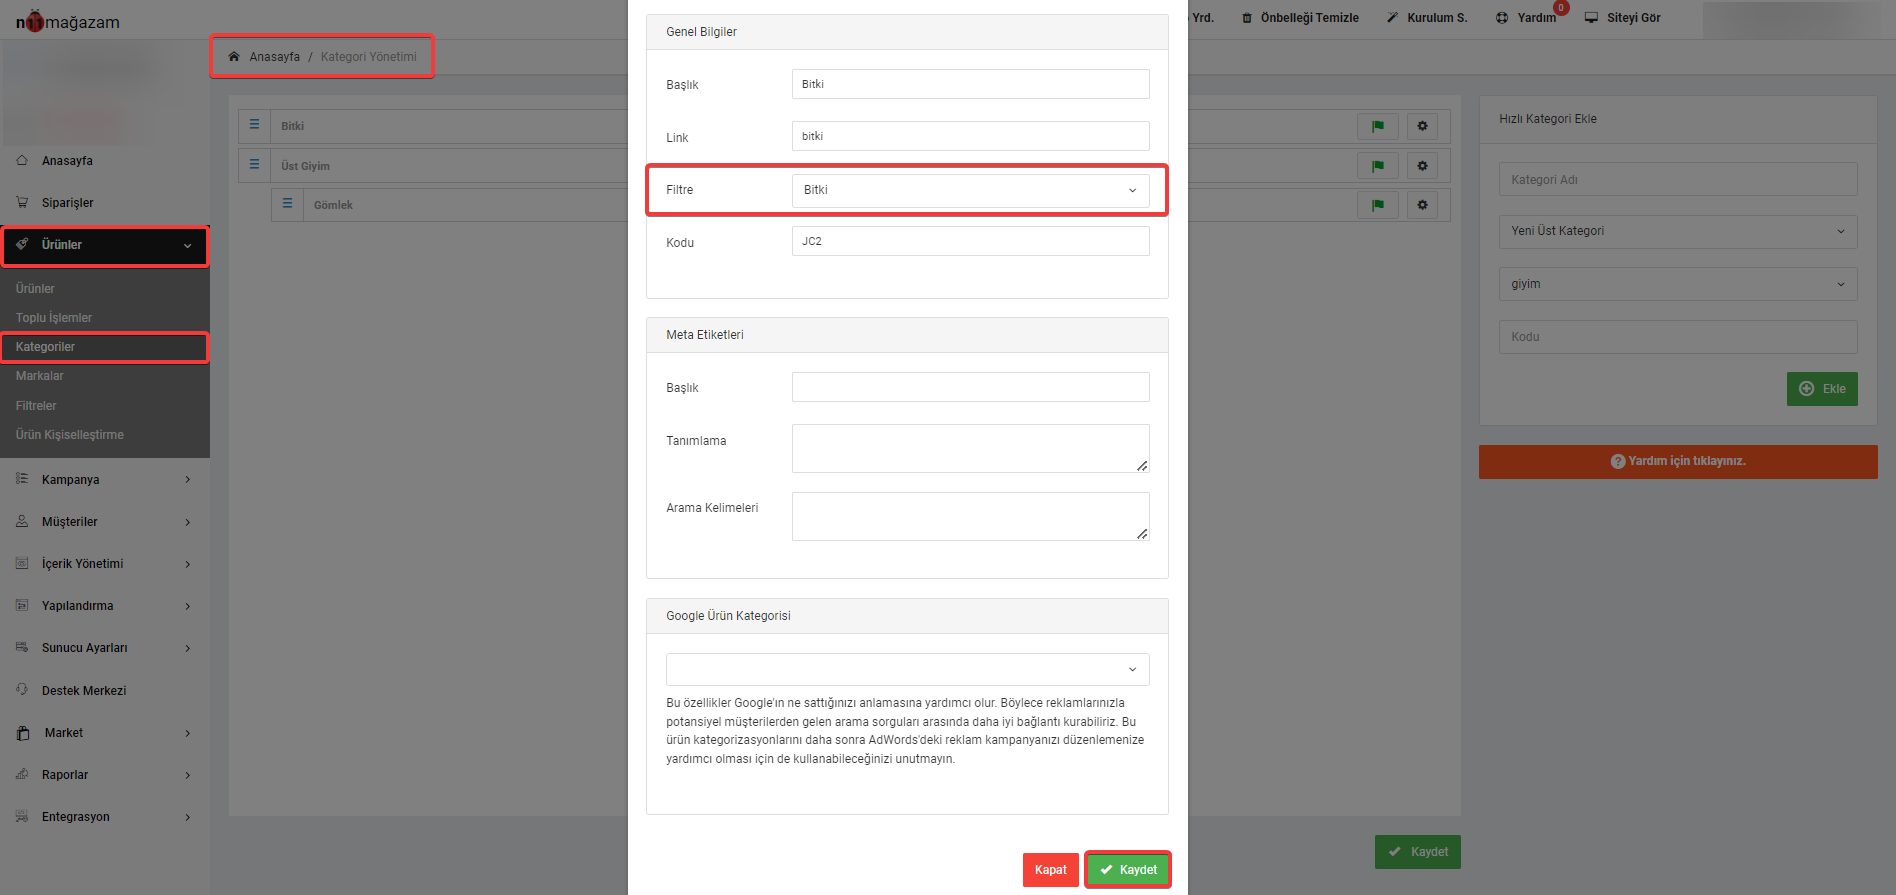Open the Yeni Üst Kategori dropdown
The image size is (1896, 895).
[x=1677, y=231]
